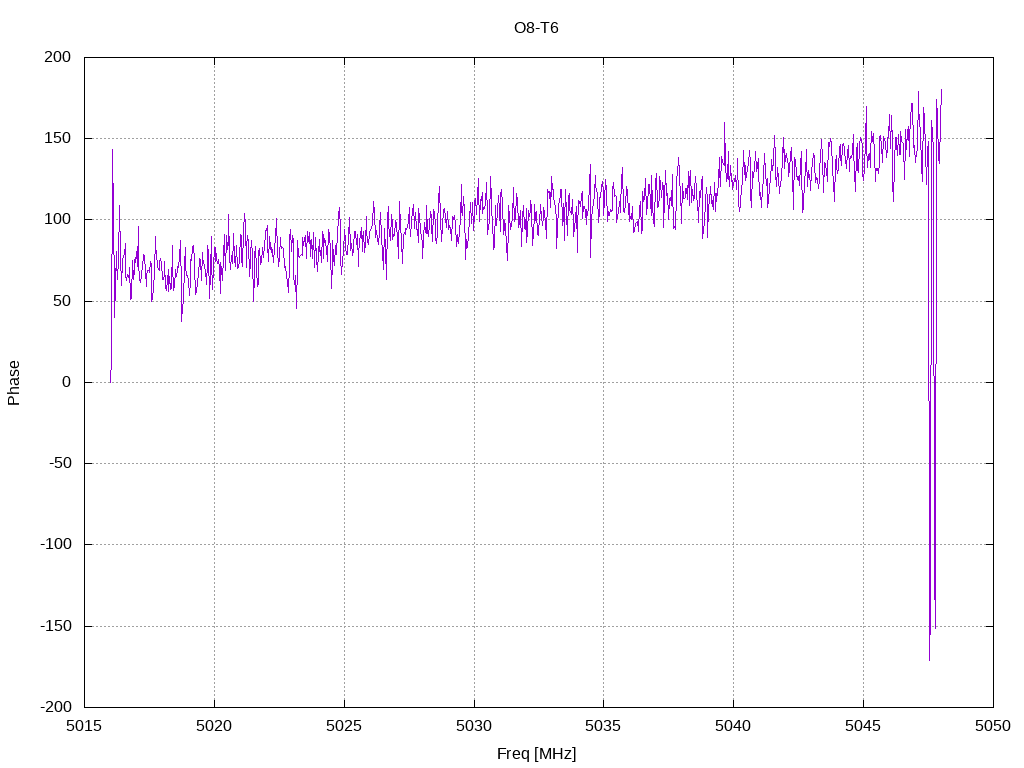Click y-axis tick label 0
Viewport: 1024px width, 768px height.
point(67,382)
